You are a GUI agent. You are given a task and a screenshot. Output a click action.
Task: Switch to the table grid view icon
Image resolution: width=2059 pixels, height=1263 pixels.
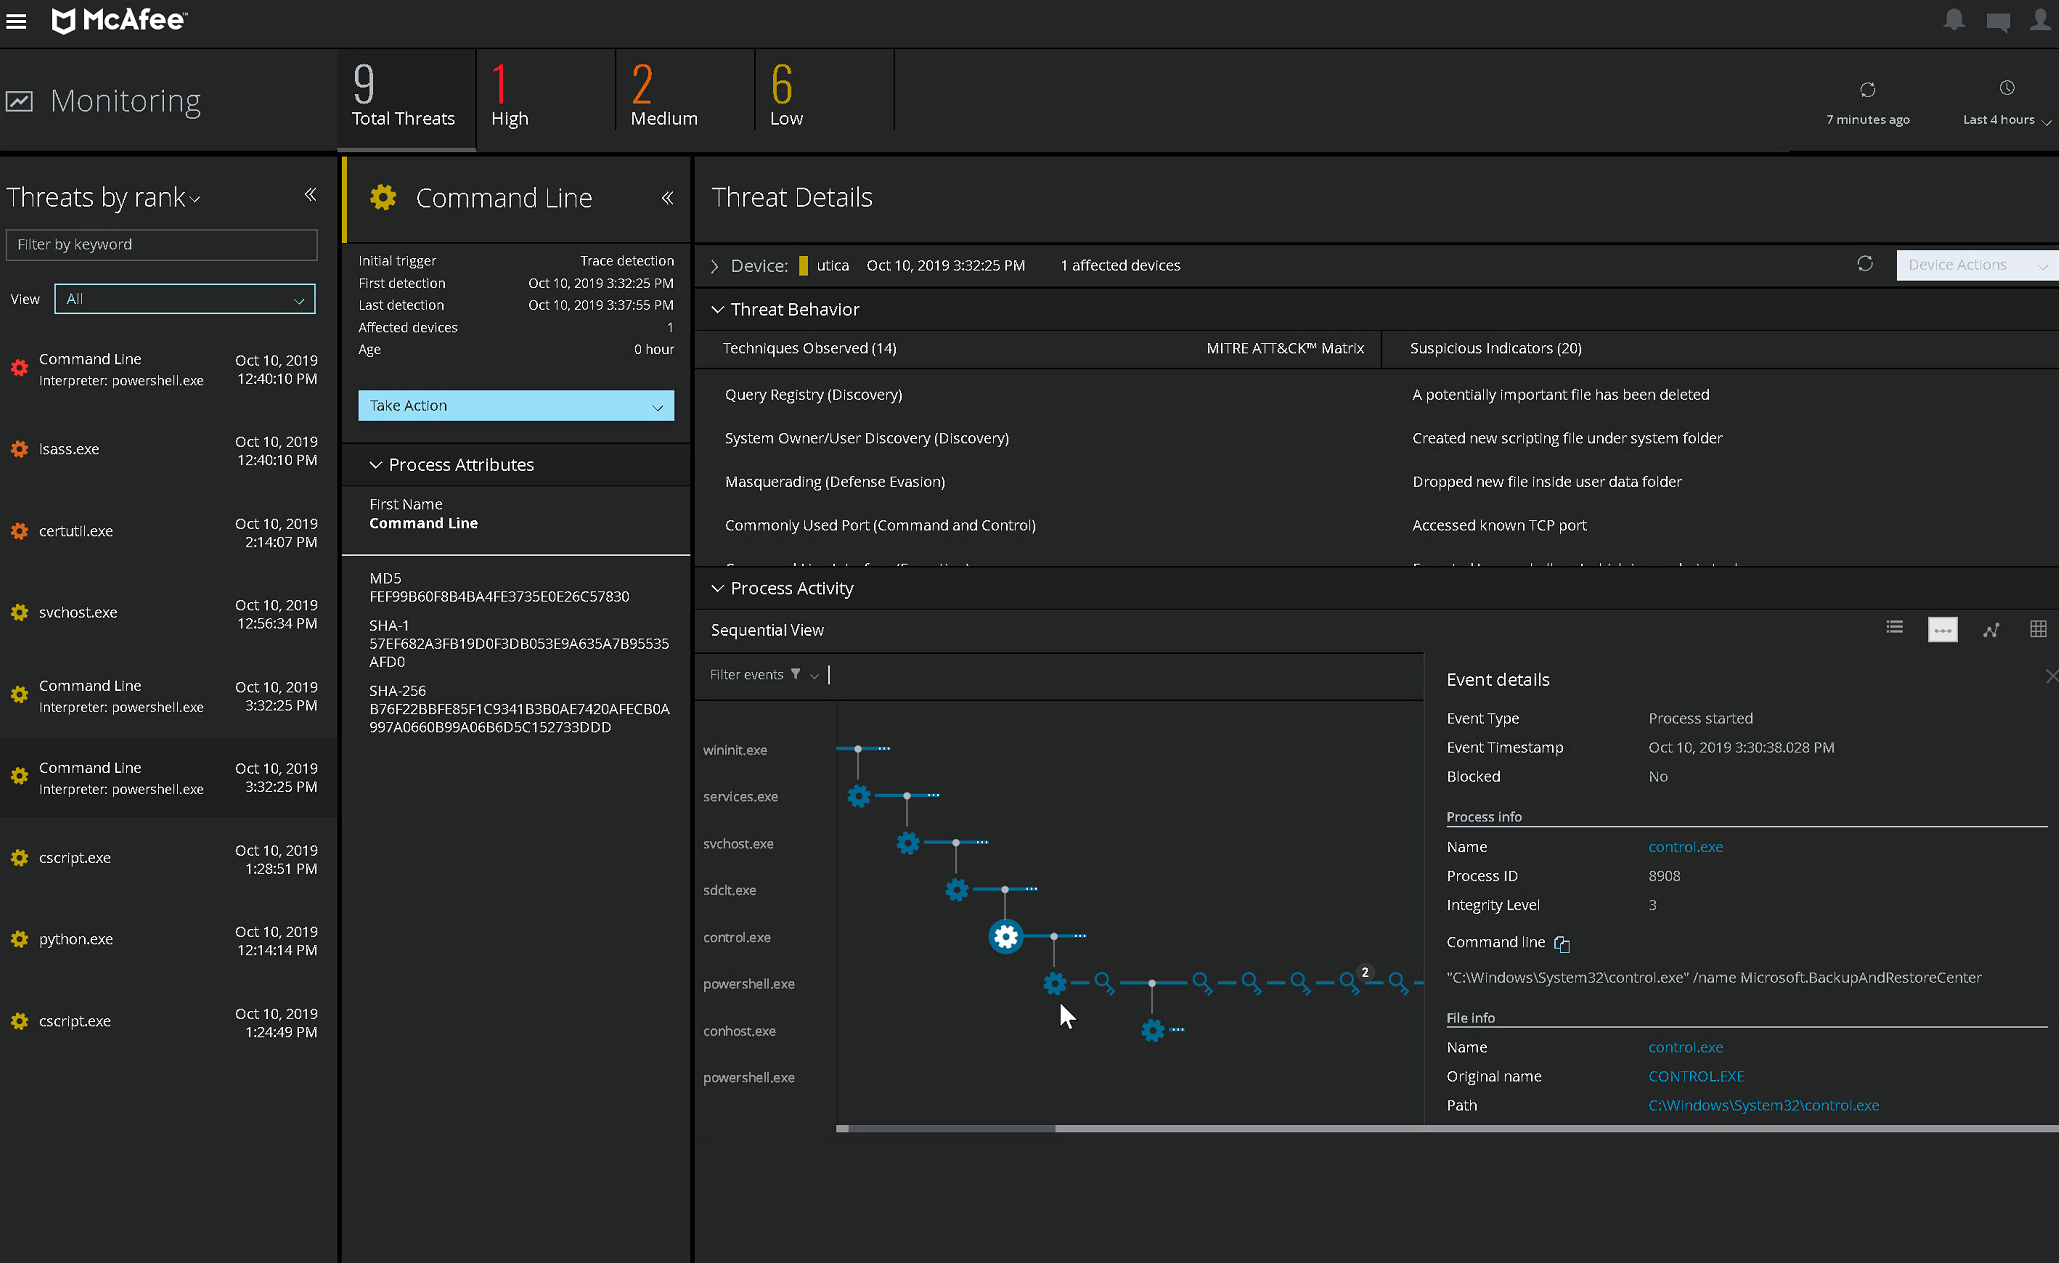coord(2038,629)
